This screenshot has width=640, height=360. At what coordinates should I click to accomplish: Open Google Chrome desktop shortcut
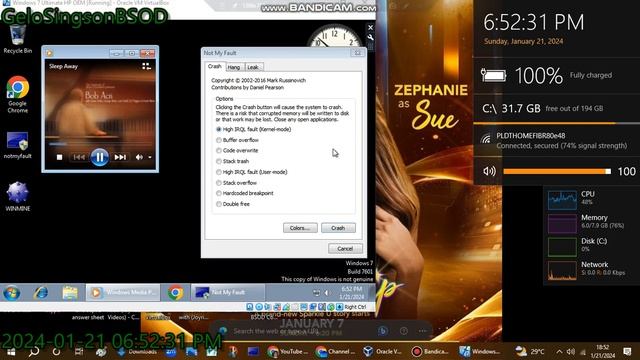(x=18, y=94)
